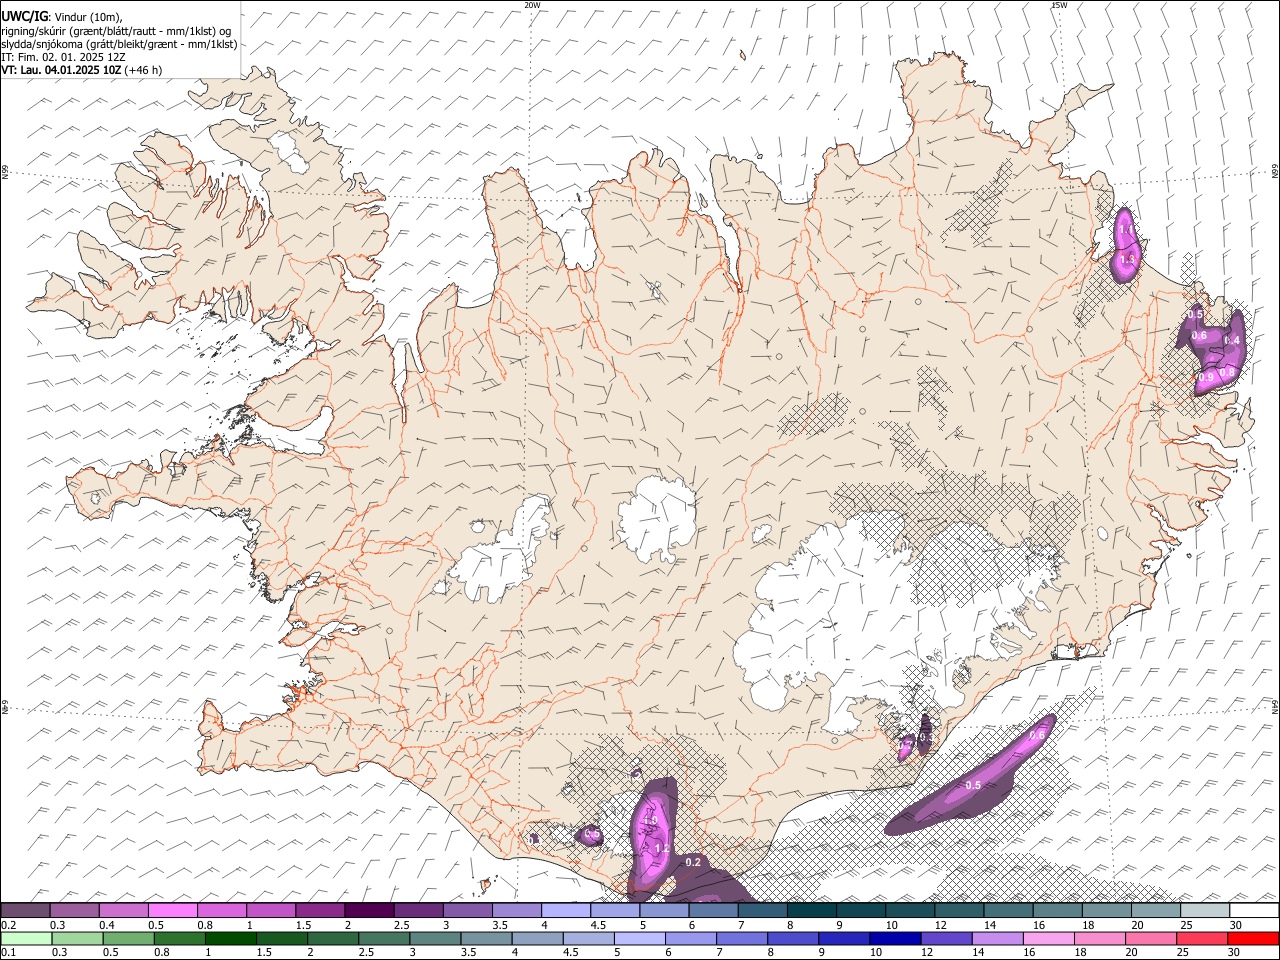Click the bright pink 0.5 snow swatch
Viewport: 1280px width, 960px height.
click(173, 911)
